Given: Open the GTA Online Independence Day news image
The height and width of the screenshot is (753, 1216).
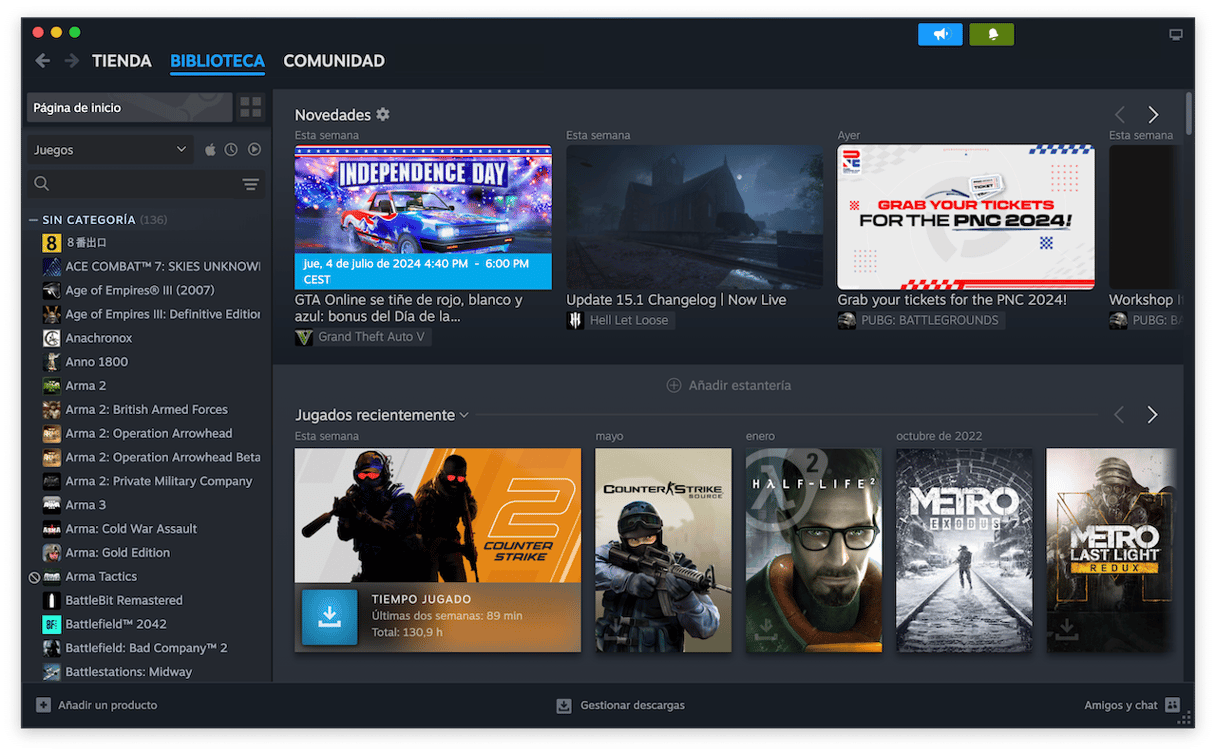Looking at the screenshot, I should pyautogui.click(x=423, y=217).
